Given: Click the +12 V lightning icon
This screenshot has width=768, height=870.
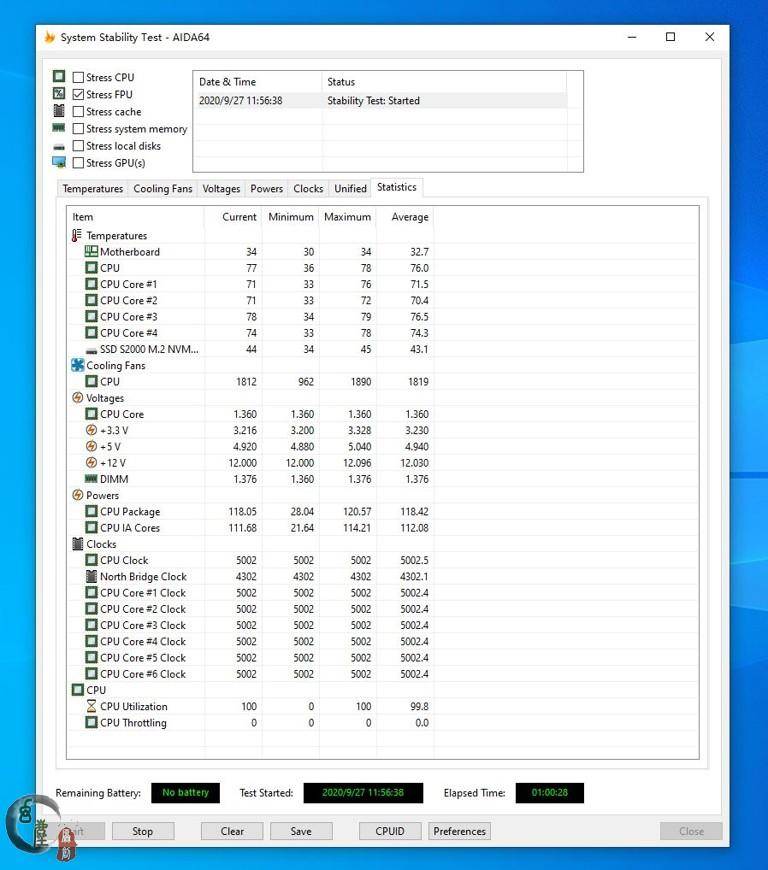Looking at the screenshot, I should pos(92,462).
